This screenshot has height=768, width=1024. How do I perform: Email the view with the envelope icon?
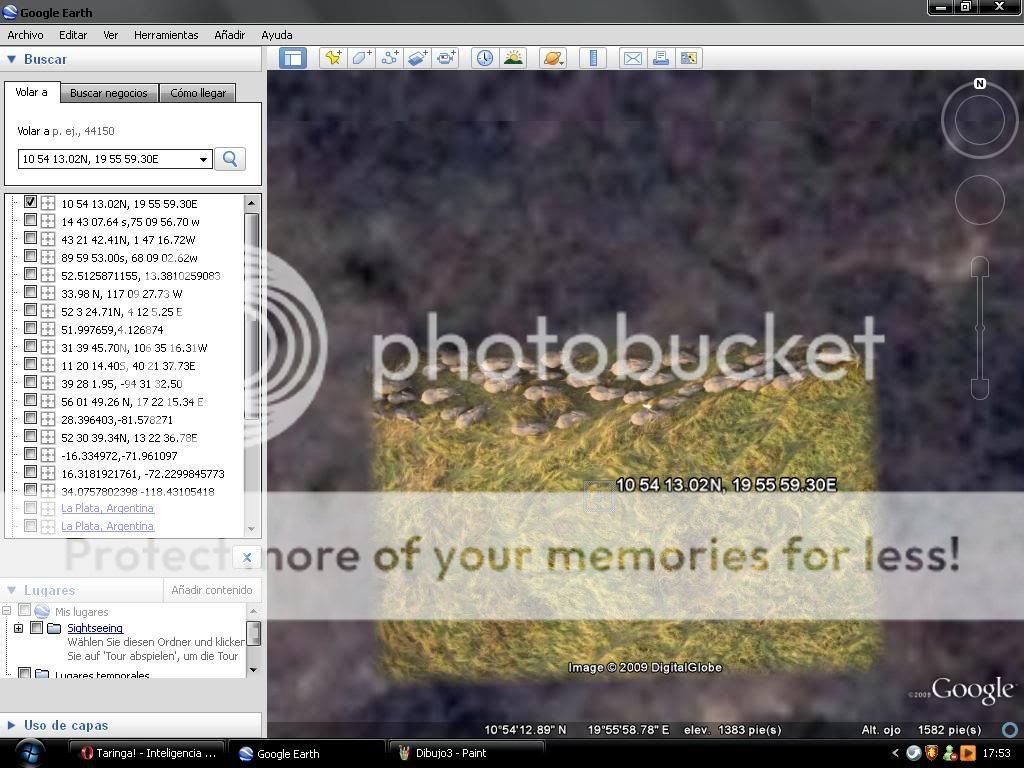pos(632,58)
